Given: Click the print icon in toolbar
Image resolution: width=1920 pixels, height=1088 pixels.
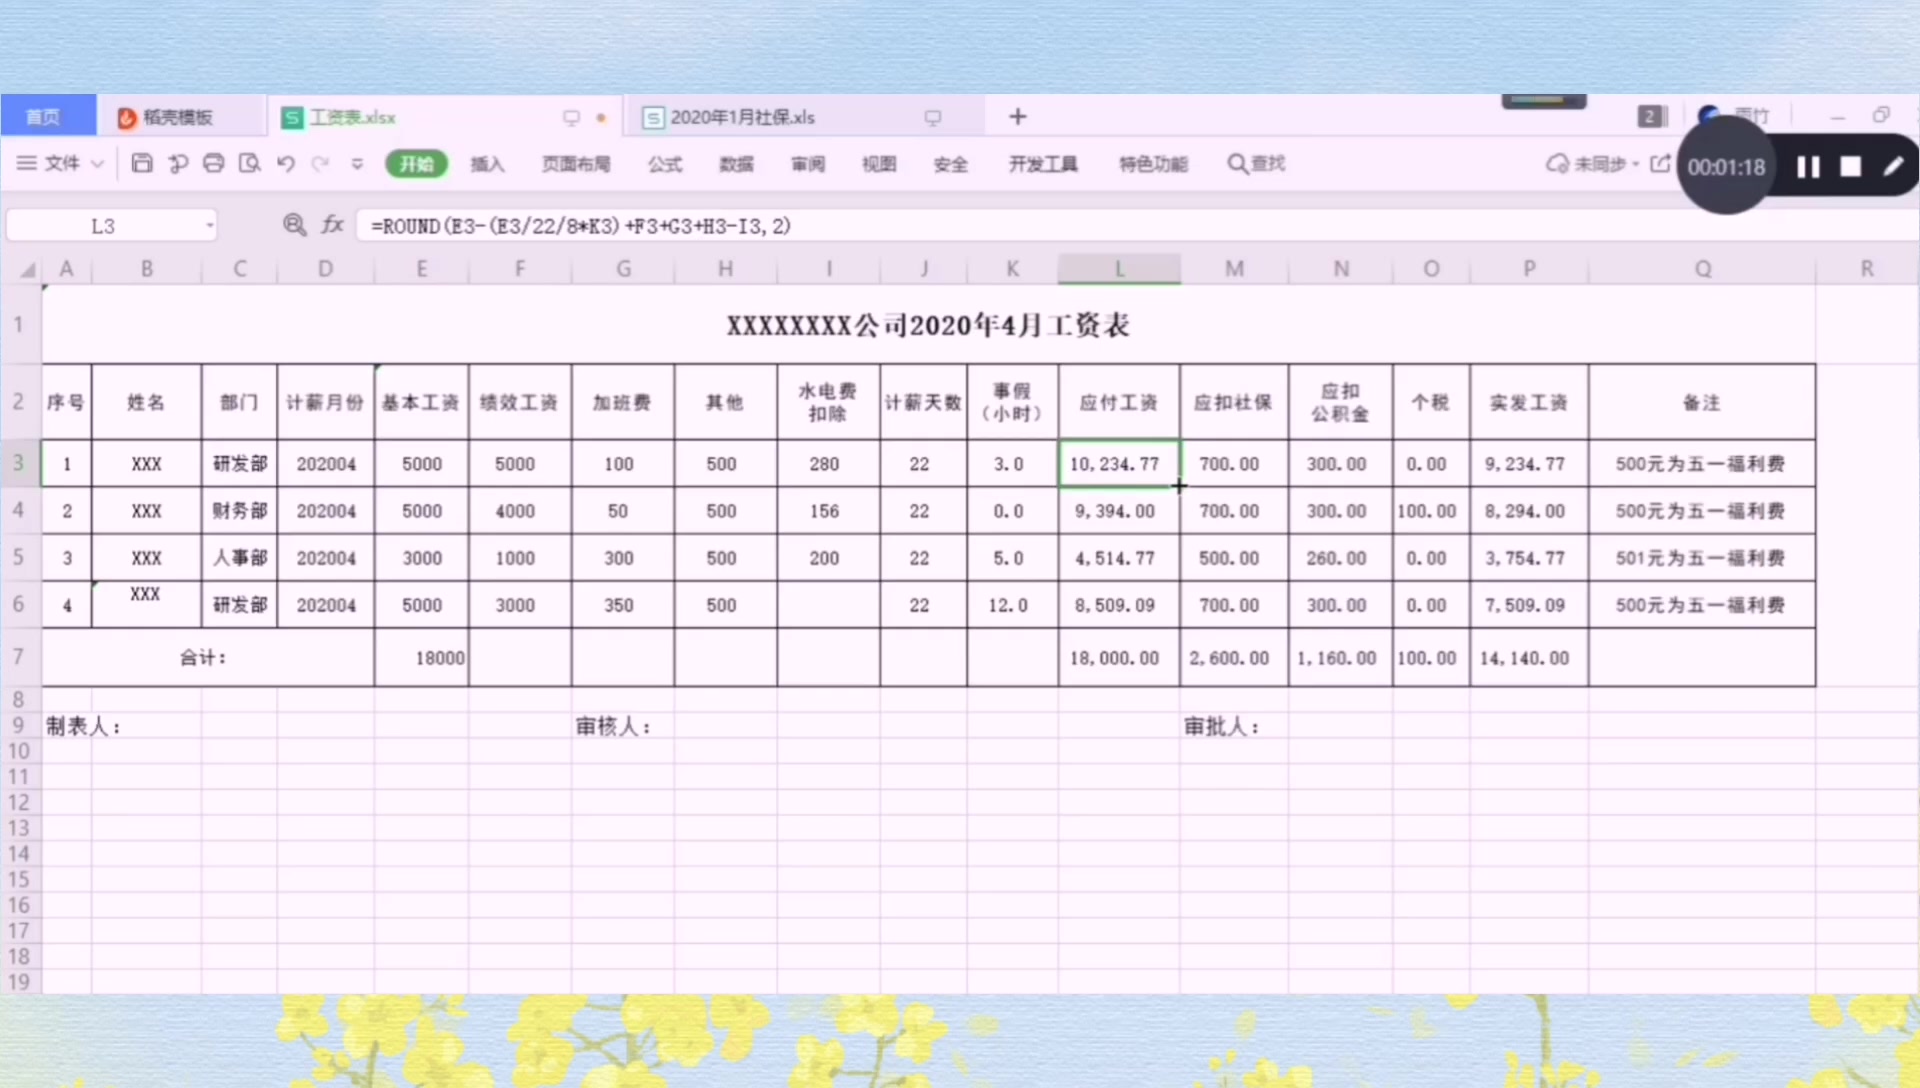Looking at the screenshot, I should 213,163.
